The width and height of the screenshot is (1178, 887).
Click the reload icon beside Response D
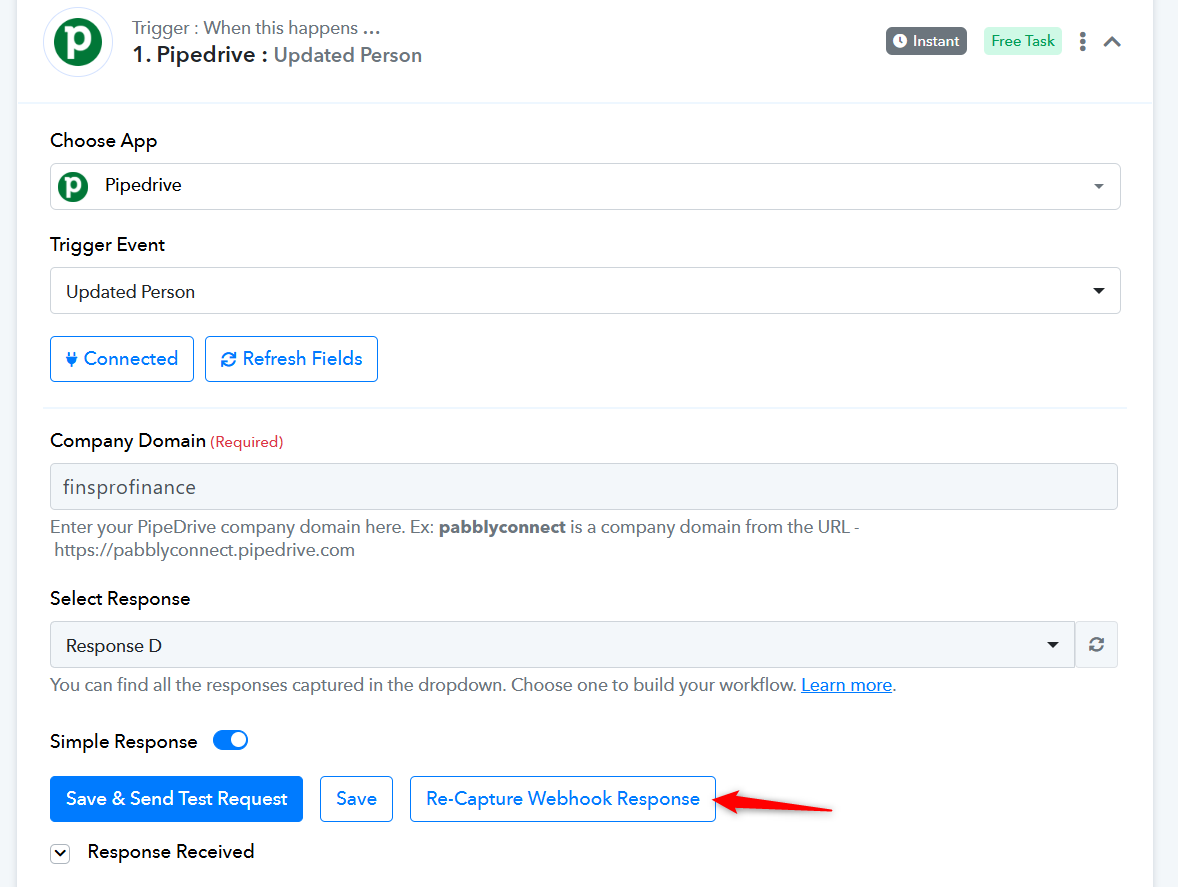tap(1096, 644)
